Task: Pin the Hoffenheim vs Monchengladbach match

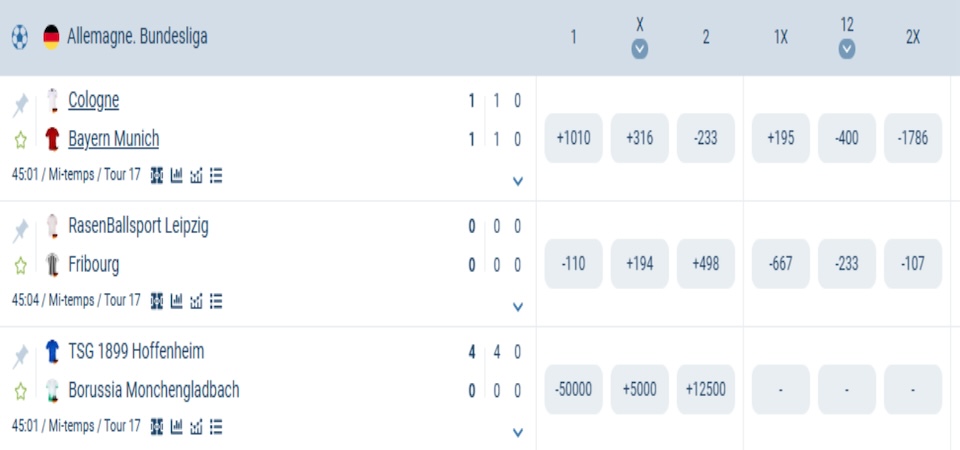Action: [20, 356]
